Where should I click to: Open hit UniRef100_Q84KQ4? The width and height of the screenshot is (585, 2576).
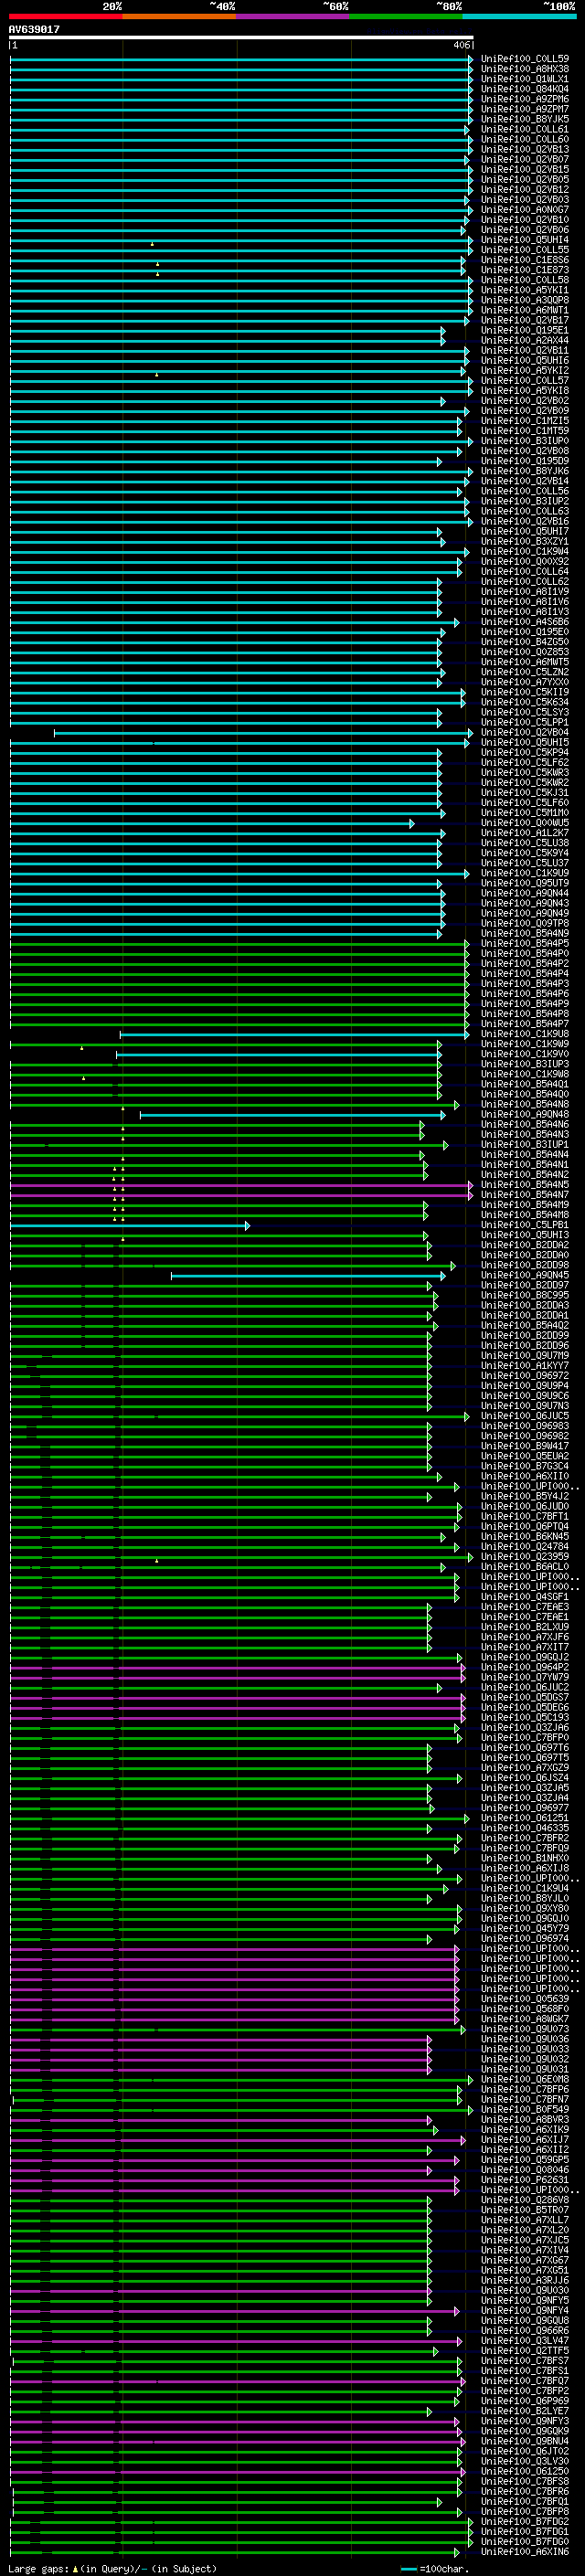[525, 89]
